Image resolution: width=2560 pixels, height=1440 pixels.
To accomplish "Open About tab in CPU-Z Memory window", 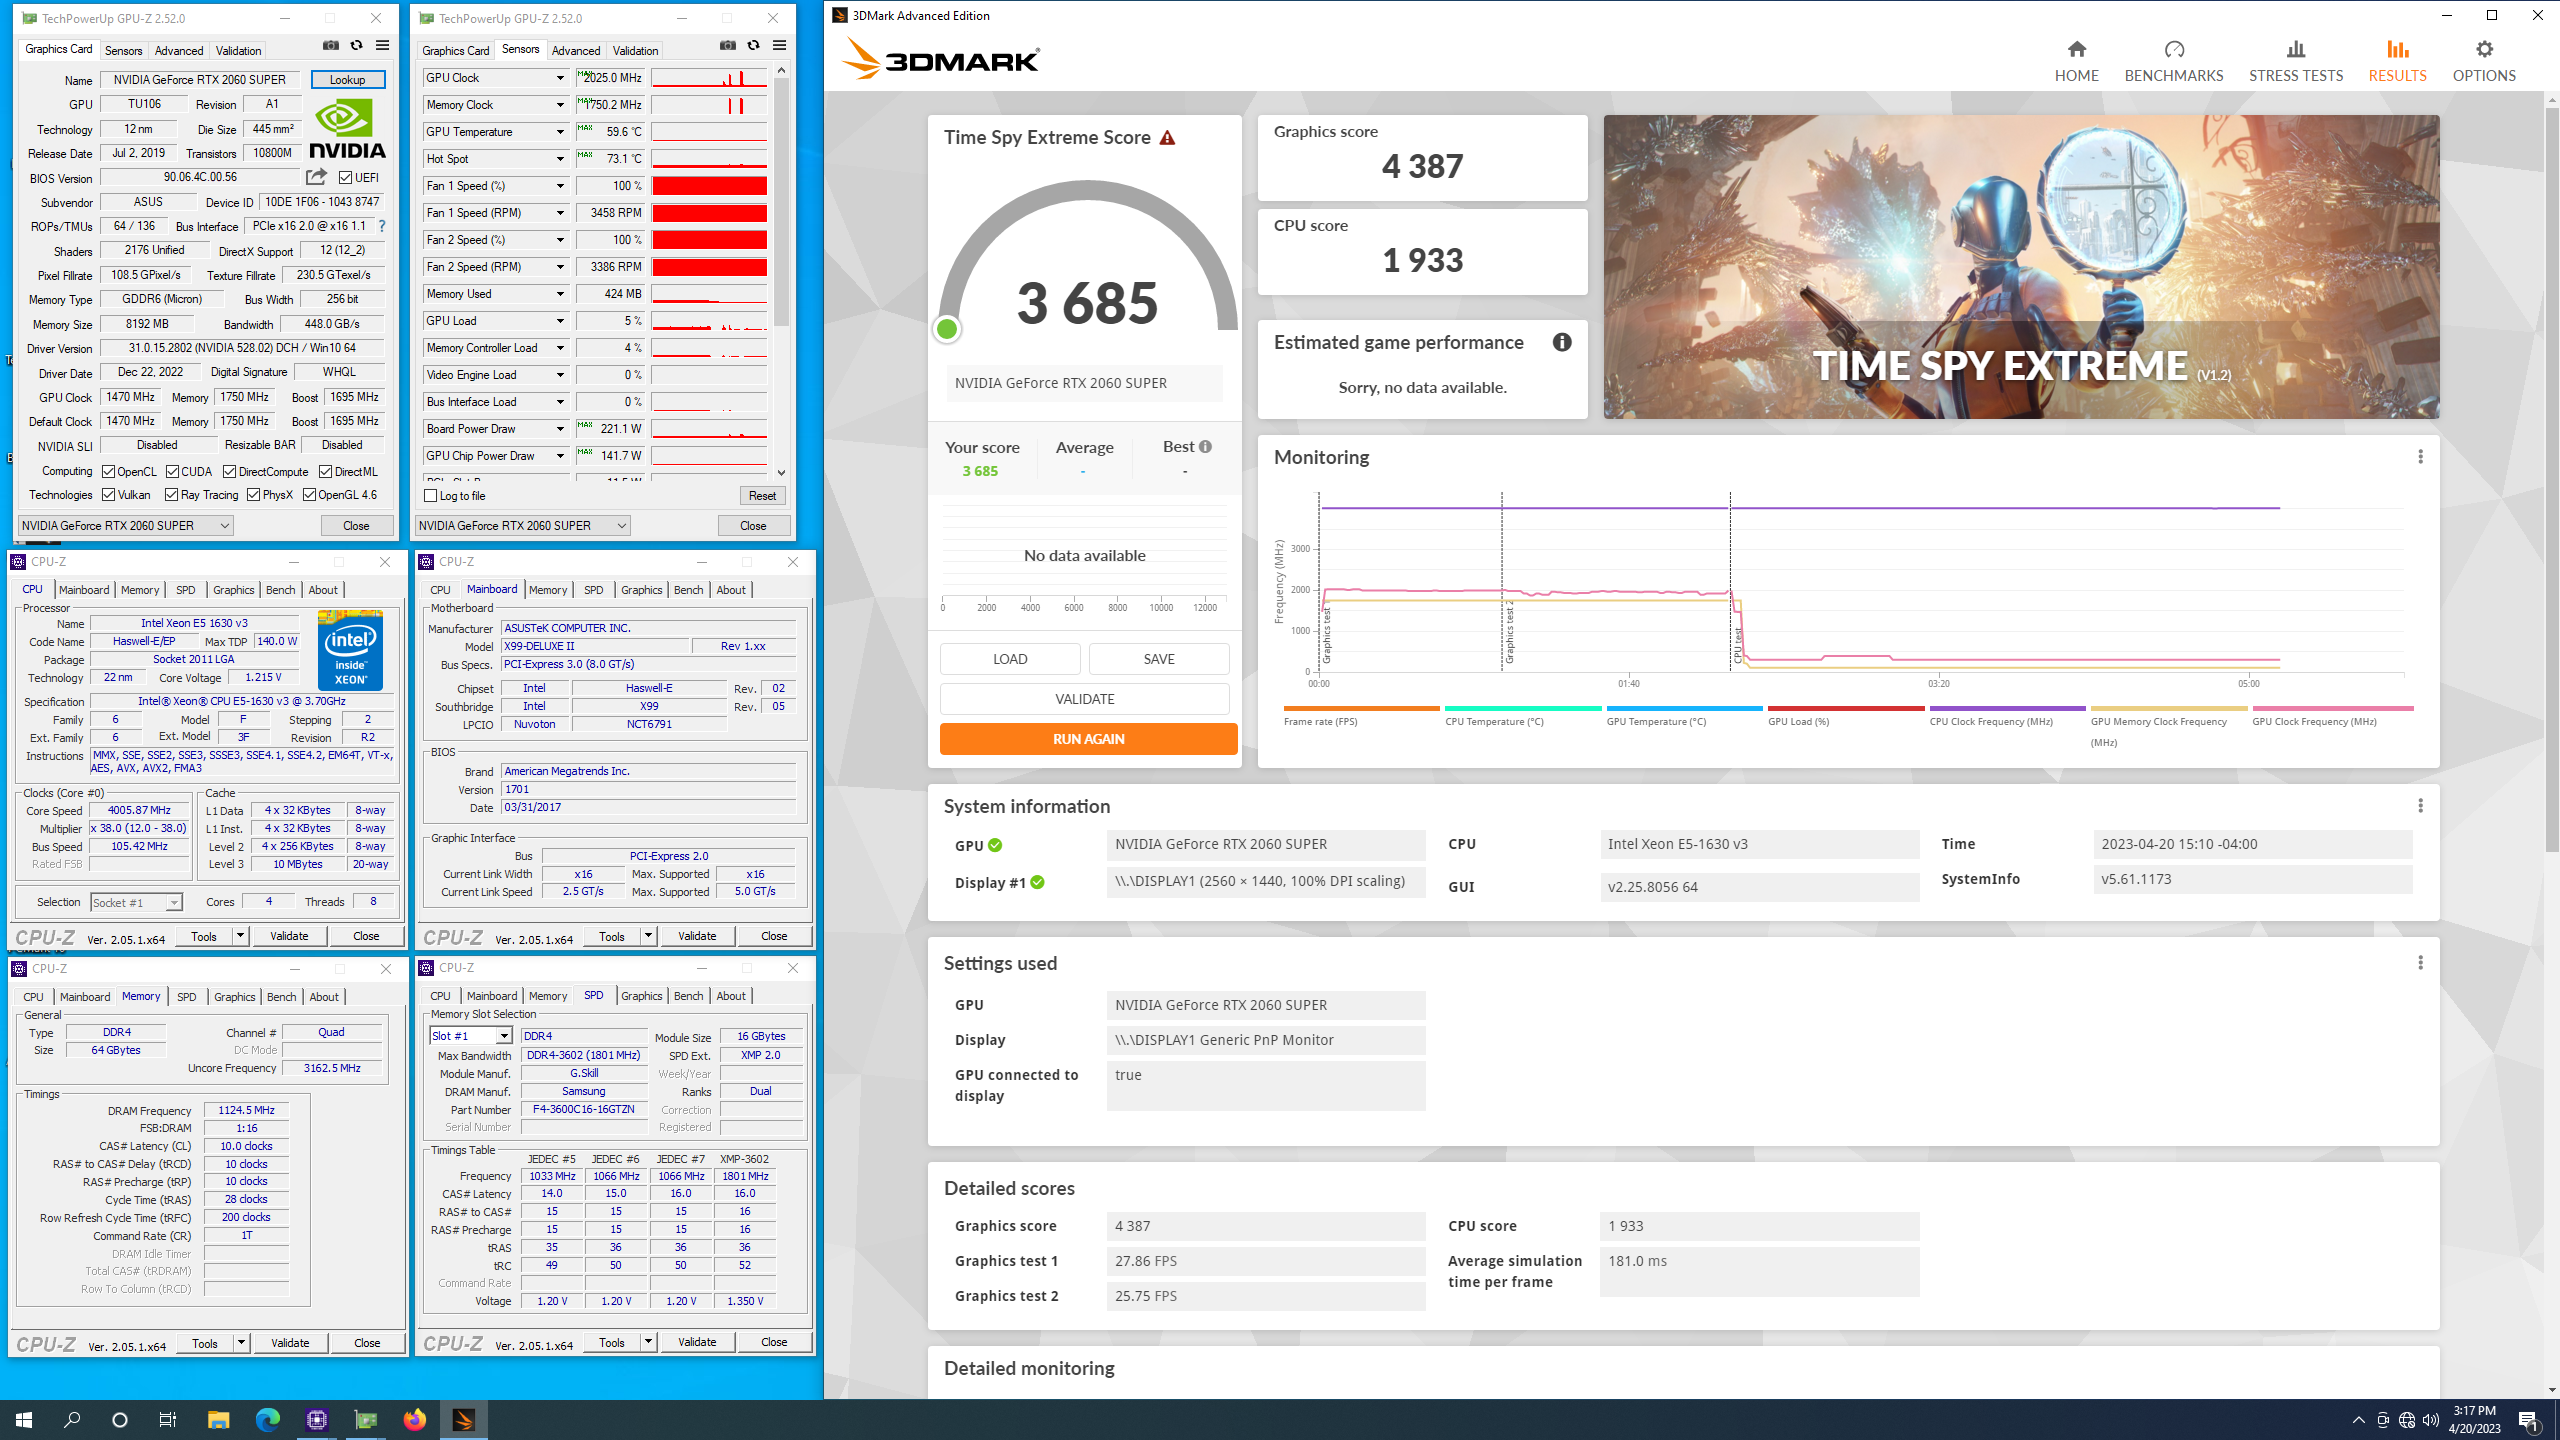I will (x=324, y=997).
